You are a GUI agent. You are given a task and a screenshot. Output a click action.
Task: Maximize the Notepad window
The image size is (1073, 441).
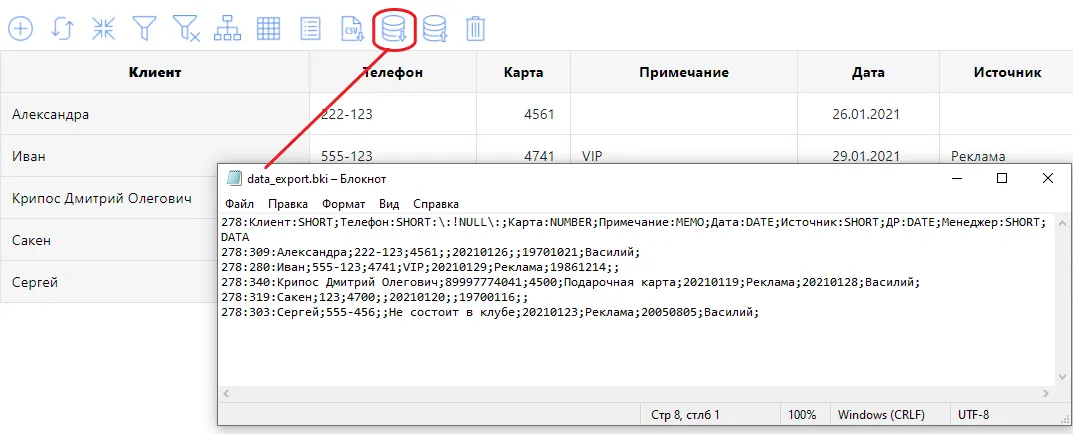tap(1002, 178)
